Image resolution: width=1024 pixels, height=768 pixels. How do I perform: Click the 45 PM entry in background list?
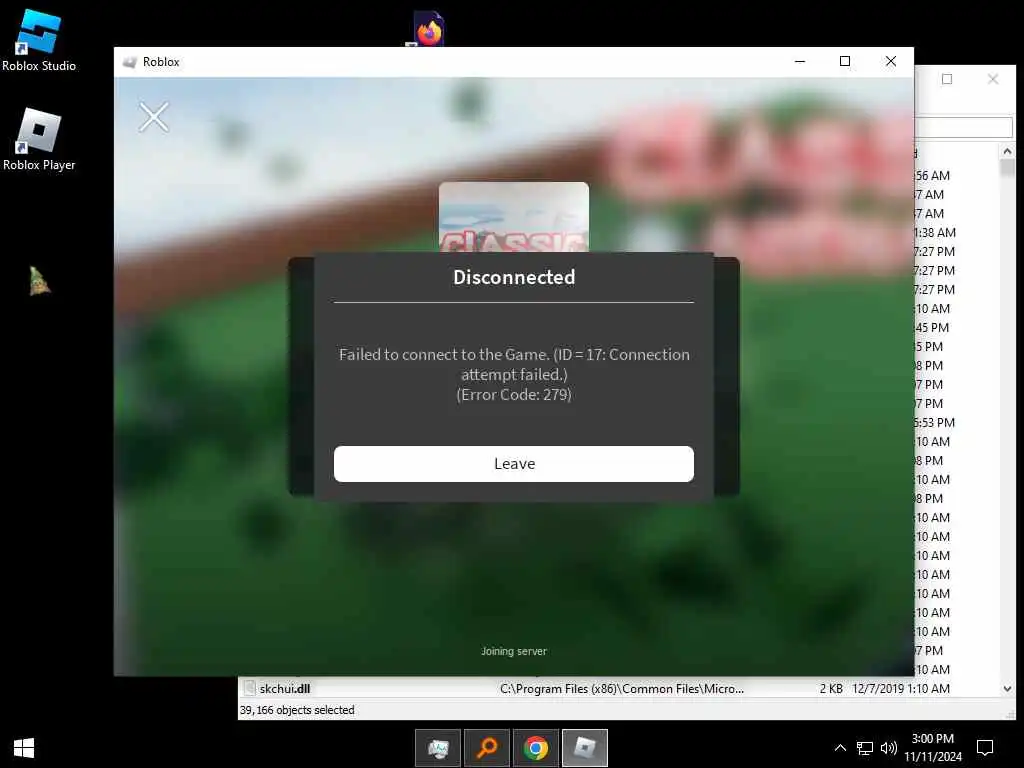932,327
